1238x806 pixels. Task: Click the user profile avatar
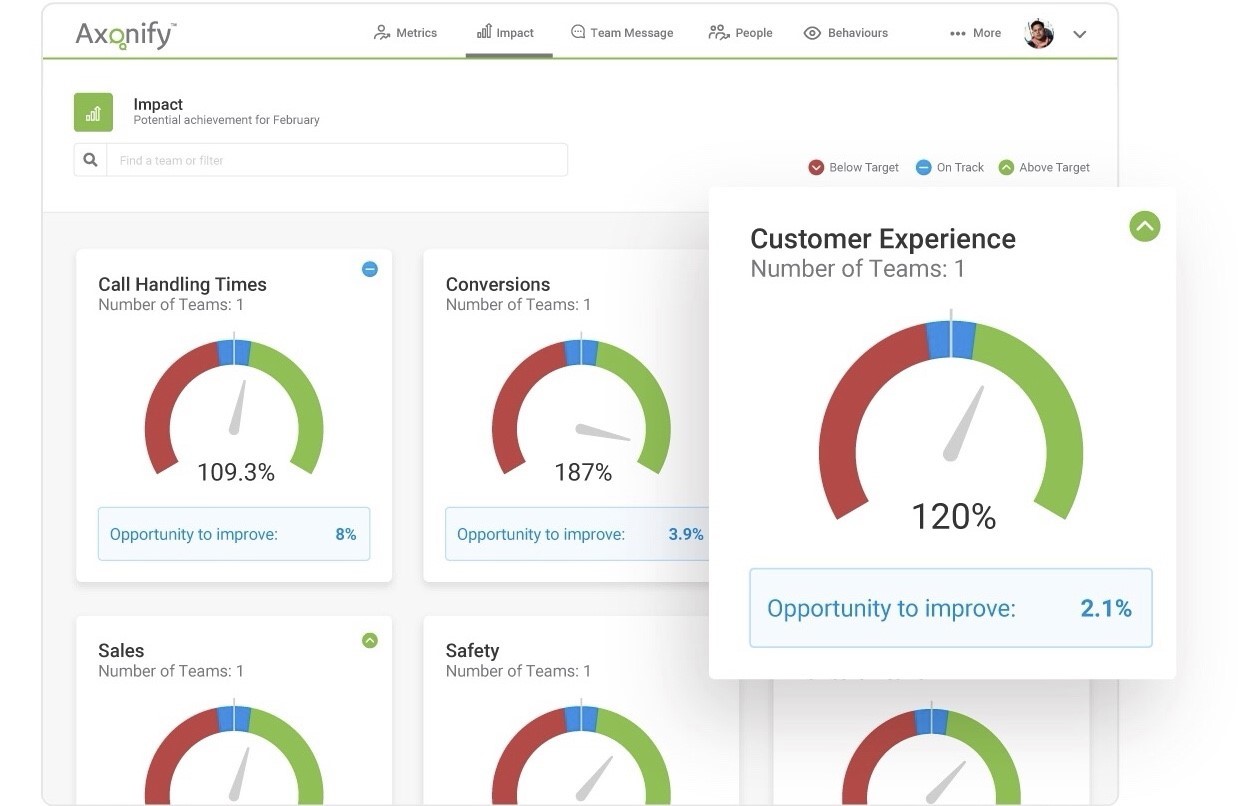[x=1039, y=33]
